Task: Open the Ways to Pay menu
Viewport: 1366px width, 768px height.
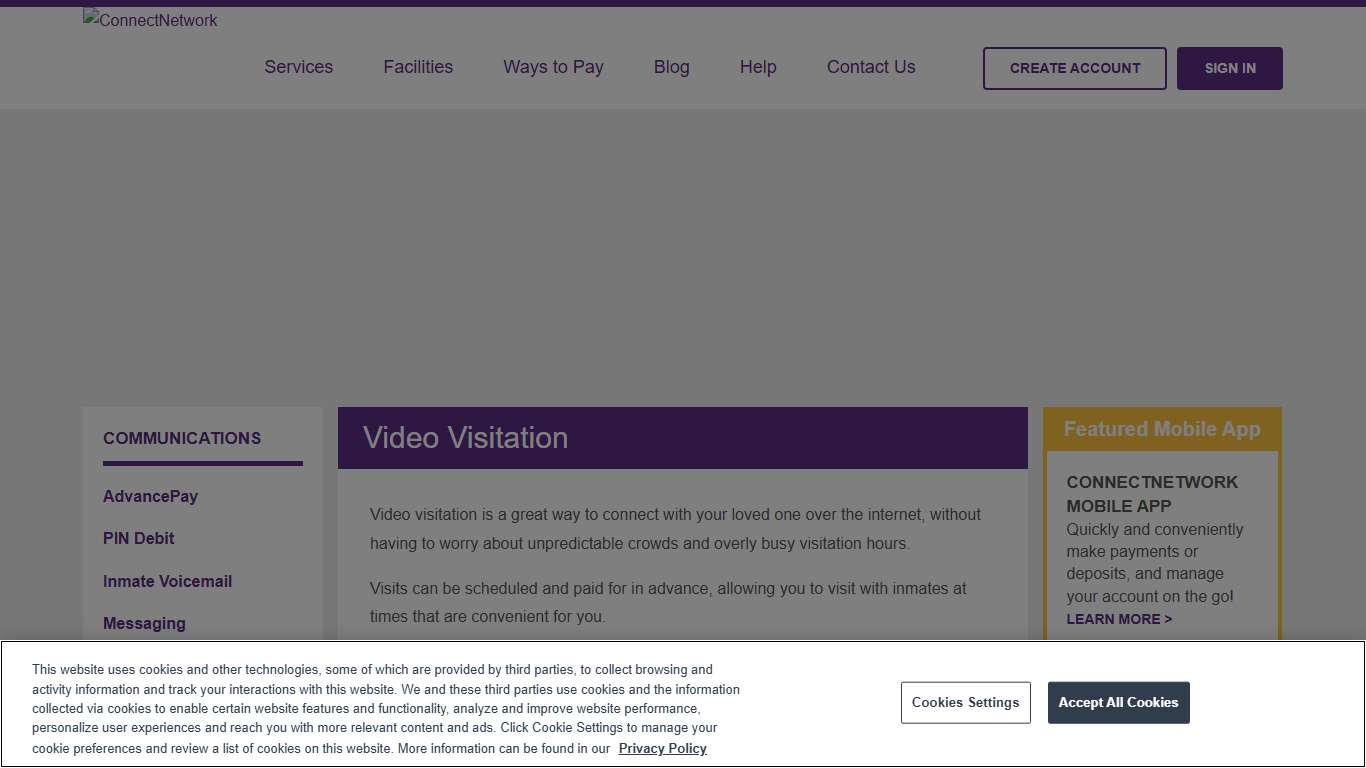Action: pos(553,67)
